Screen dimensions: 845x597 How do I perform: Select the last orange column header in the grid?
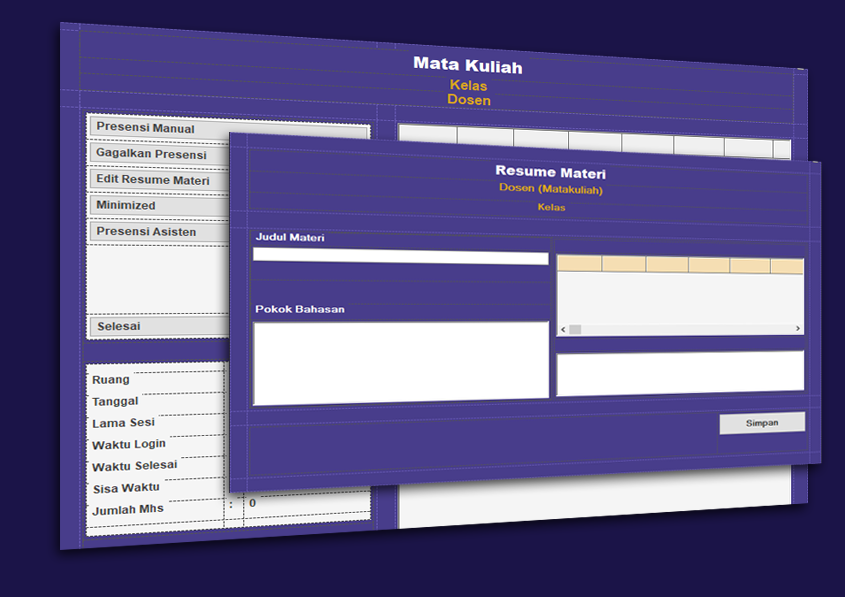coord(787,266)
